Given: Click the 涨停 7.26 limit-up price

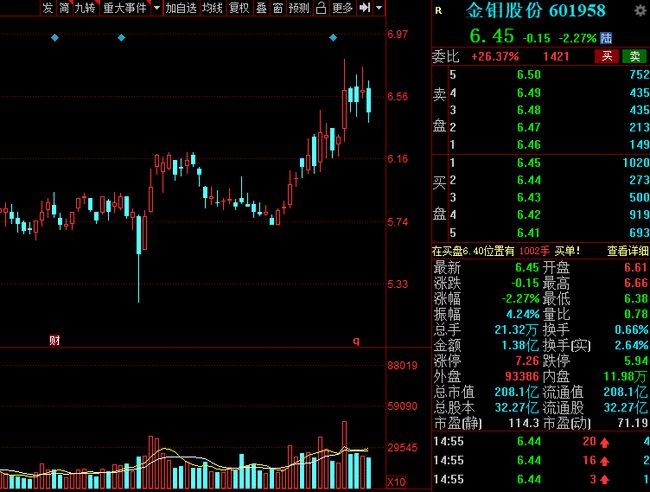Looking at the screenshot, I should [527, 361].
